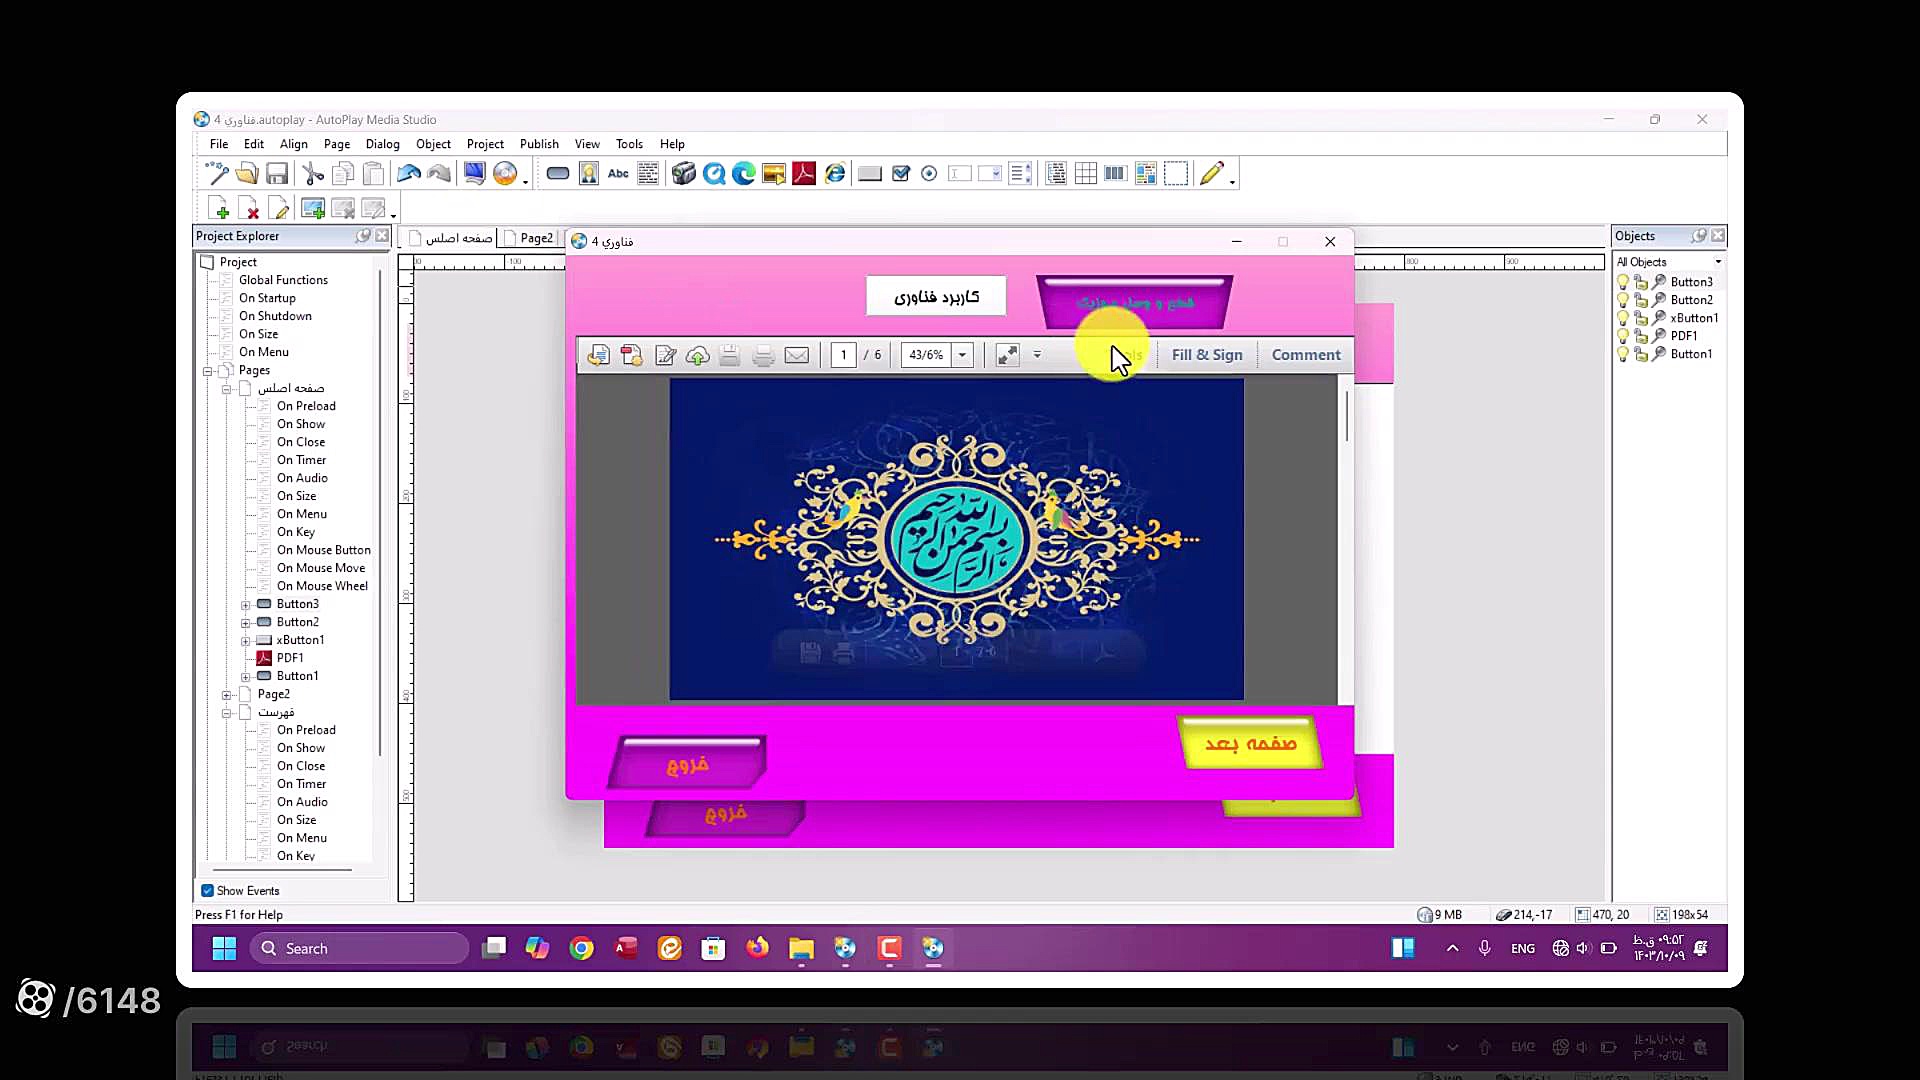Insert a Label object via the Abc icon
Viewport: 1920px width, 1080px height.
coord(618,174)
